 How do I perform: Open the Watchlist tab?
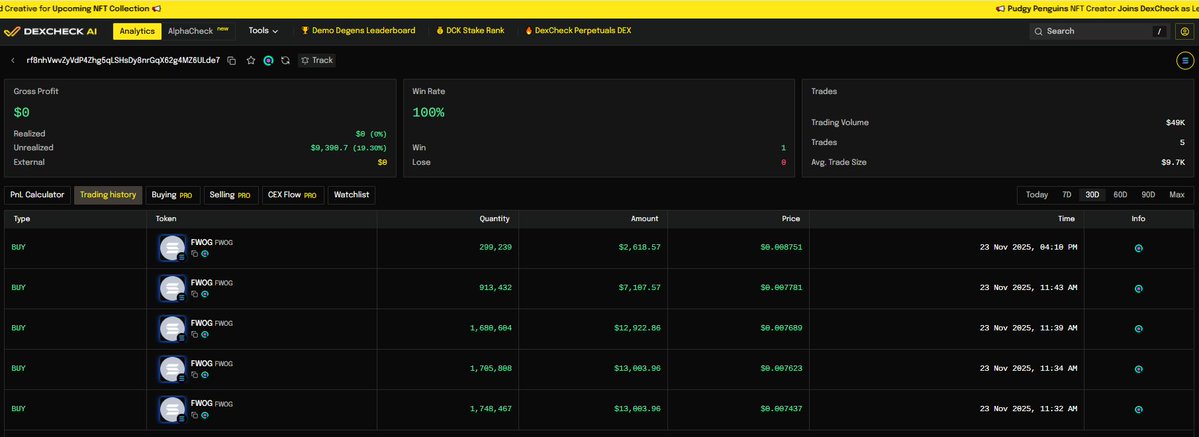(x=352, y=195)
